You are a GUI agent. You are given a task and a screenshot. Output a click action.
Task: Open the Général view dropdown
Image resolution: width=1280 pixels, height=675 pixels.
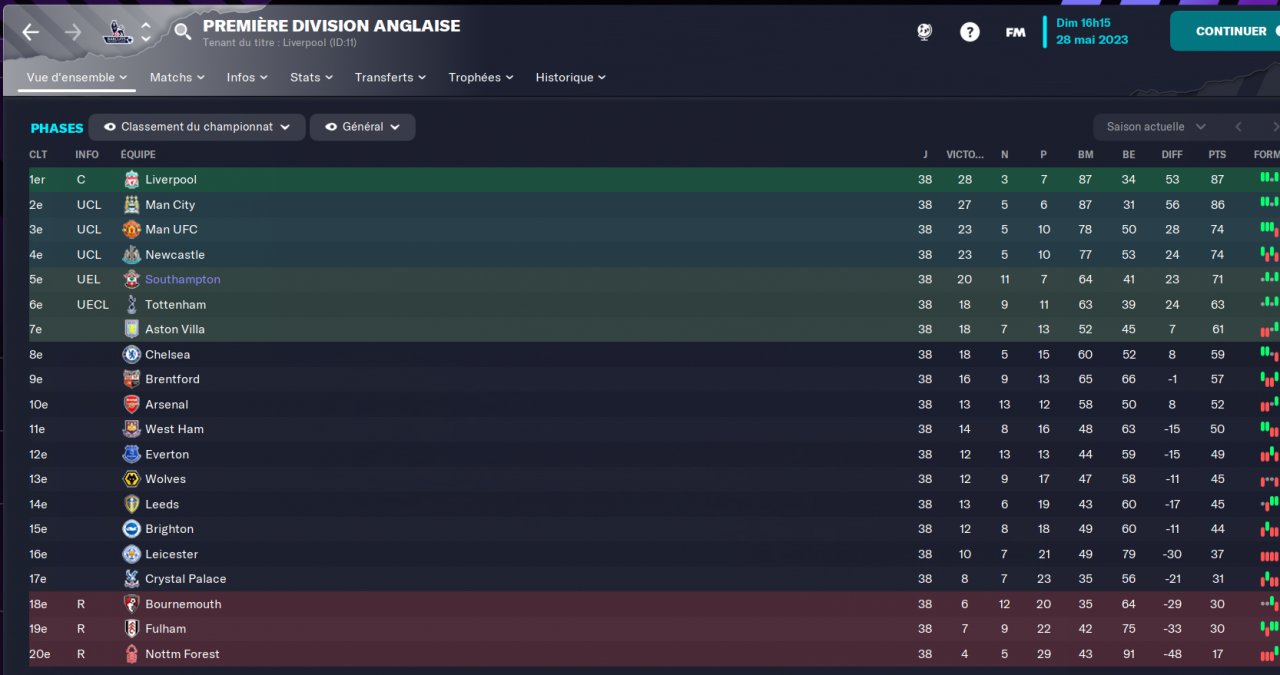(362, 127)
